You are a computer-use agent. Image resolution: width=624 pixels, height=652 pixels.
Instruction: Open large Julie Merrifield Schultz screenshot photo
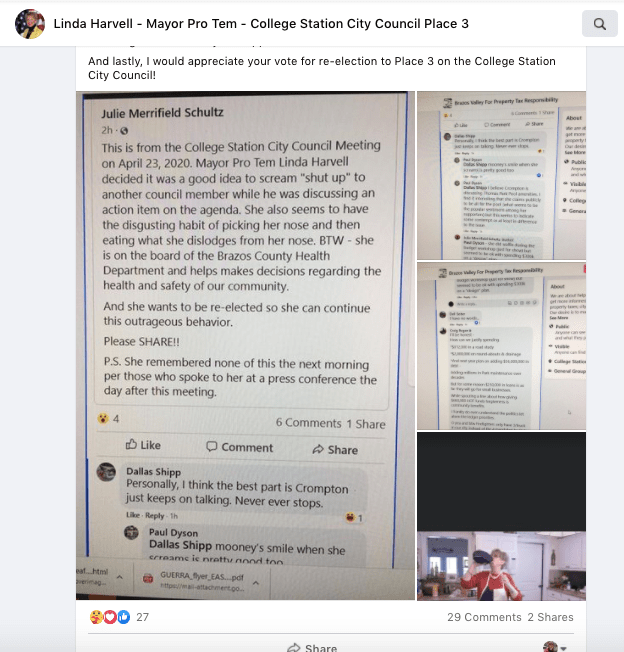pyautogui.click(x=245, y=345)
